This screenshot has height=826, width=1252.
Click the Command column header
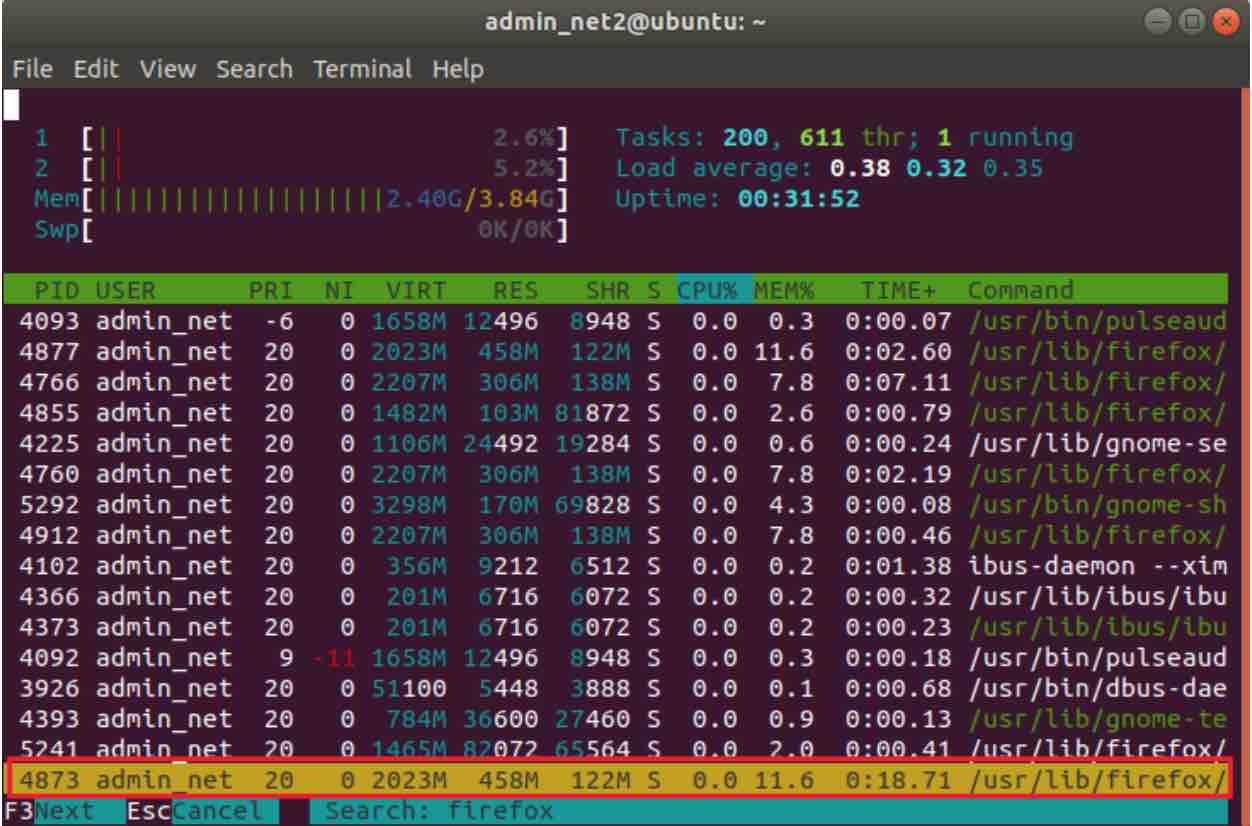pos(1020,292)
